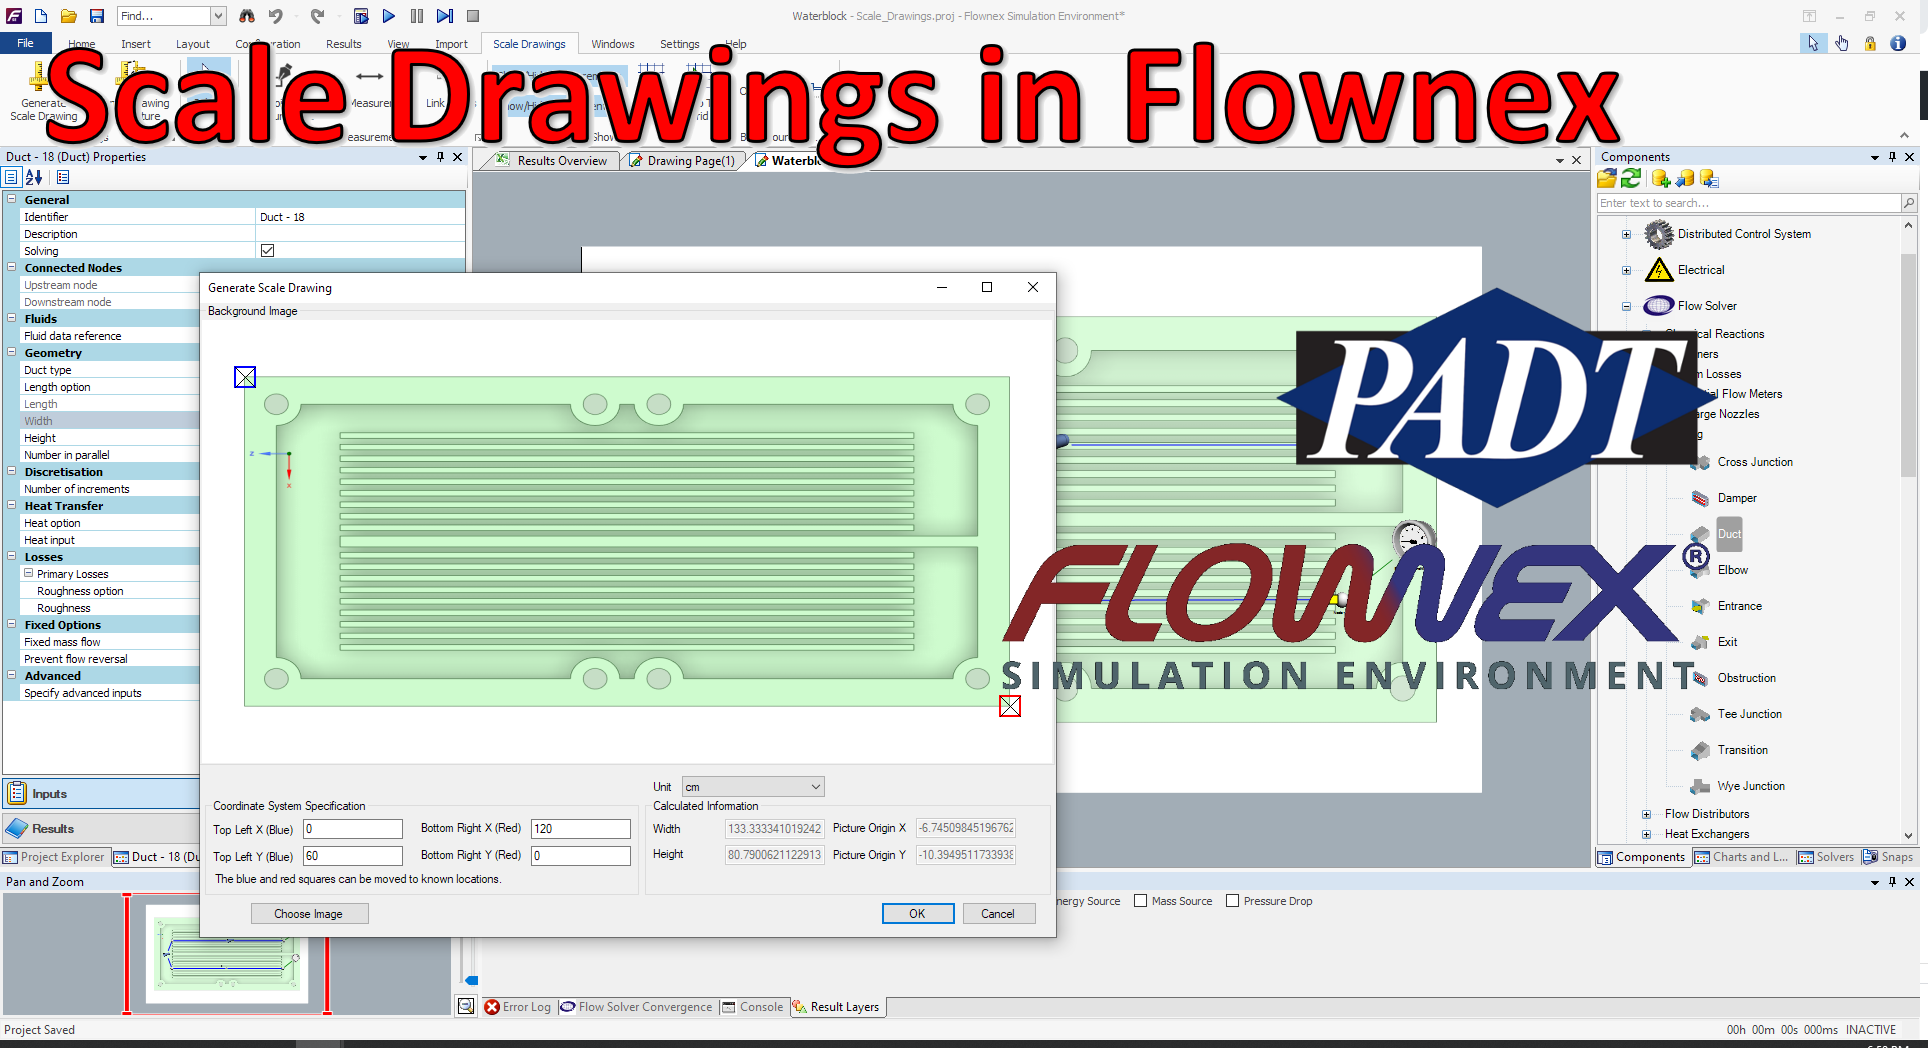
Task: Expand the Heat Exchangers node
Action: pyautogui.click(x=1646, y=834)
